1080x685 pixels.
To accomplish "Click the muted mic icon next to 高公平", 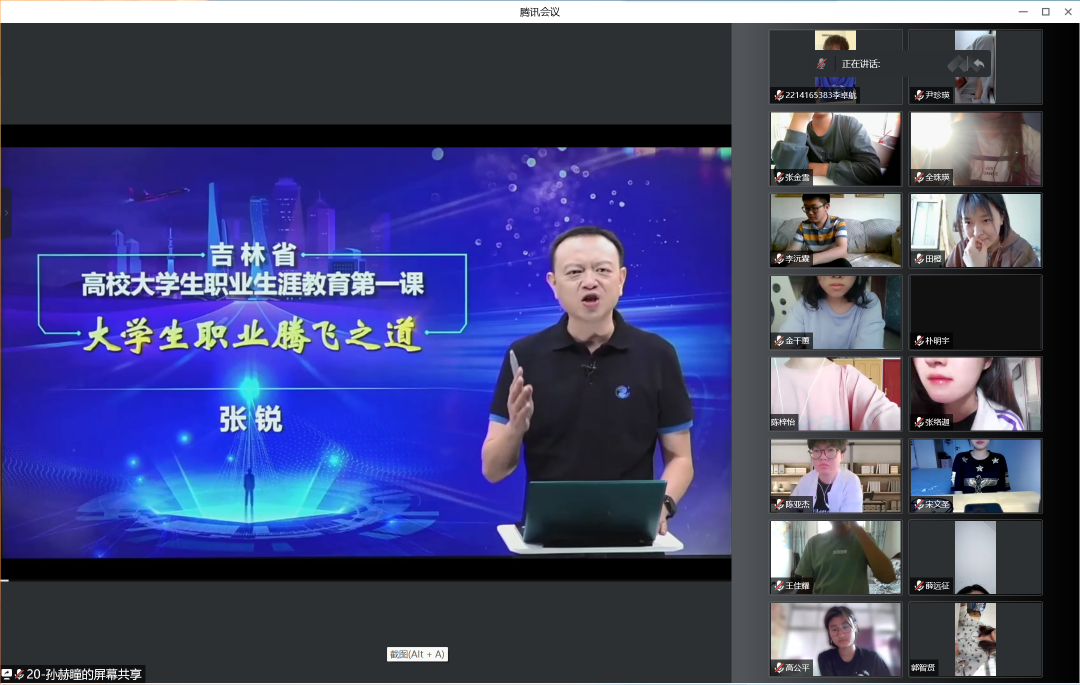I will pos(779,667).
